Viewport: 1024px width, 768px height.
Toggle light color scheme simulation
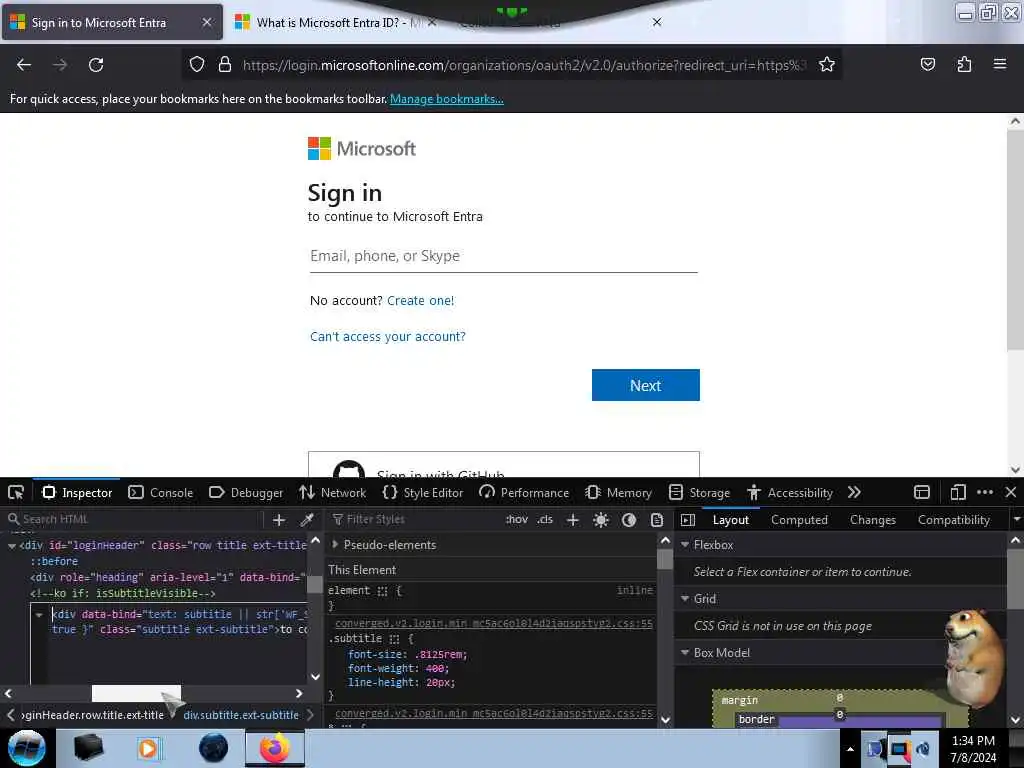coord(601,520)
